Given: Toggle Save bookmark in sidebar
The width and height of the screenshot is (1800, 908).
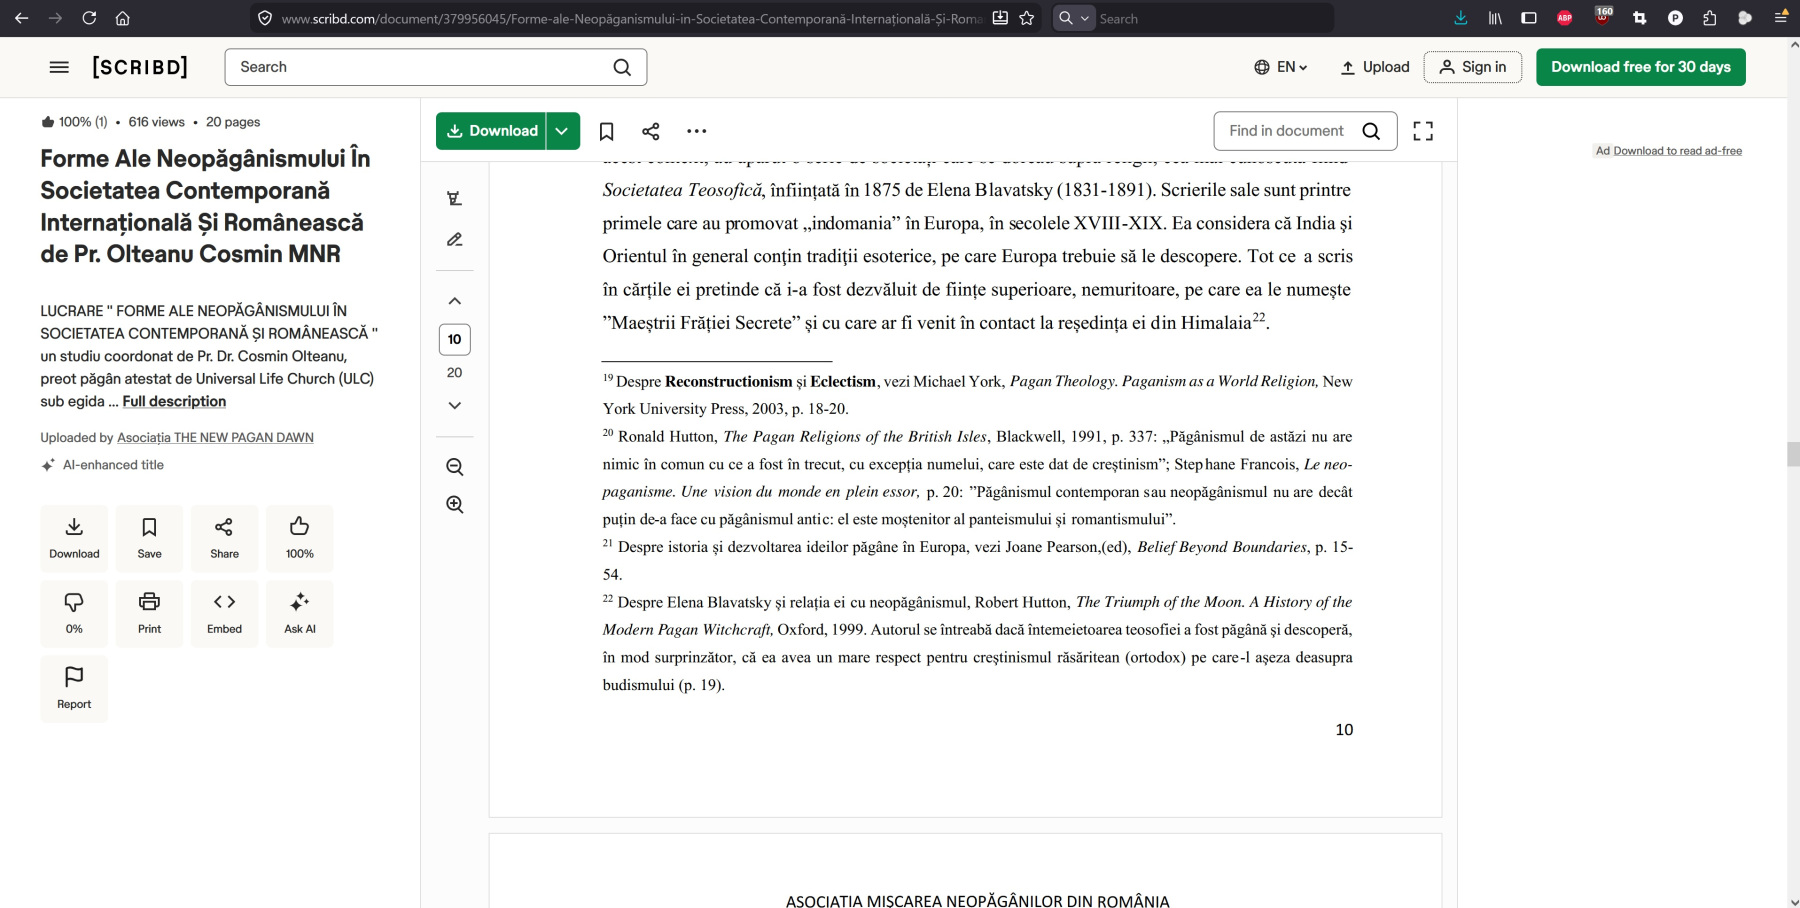Looking at the screenshot, I should (x=149, y=538).
